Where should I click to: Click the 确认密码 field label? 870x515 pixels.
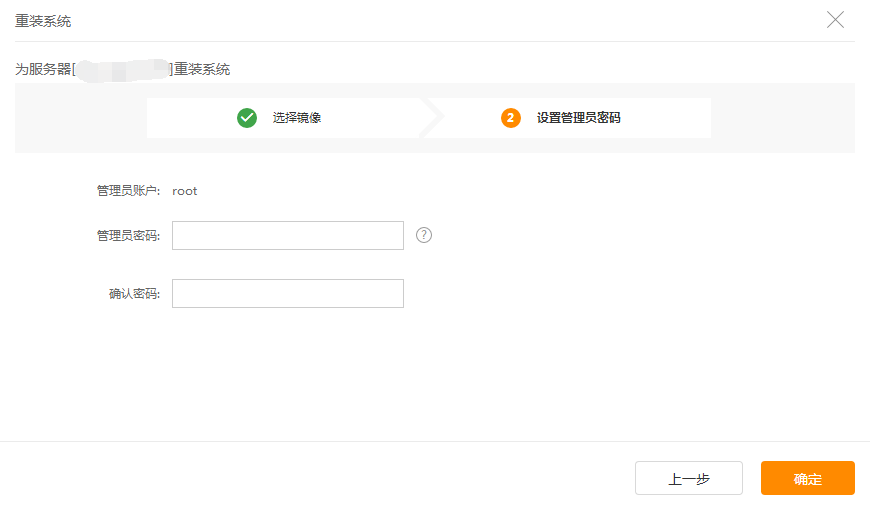[x=133, y=294]
